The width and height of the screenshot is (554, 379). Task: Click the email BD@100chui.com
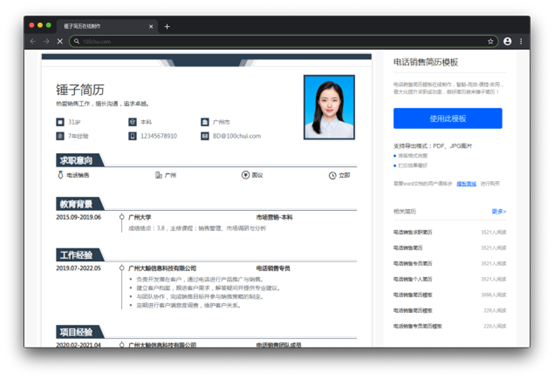[237, 136]
